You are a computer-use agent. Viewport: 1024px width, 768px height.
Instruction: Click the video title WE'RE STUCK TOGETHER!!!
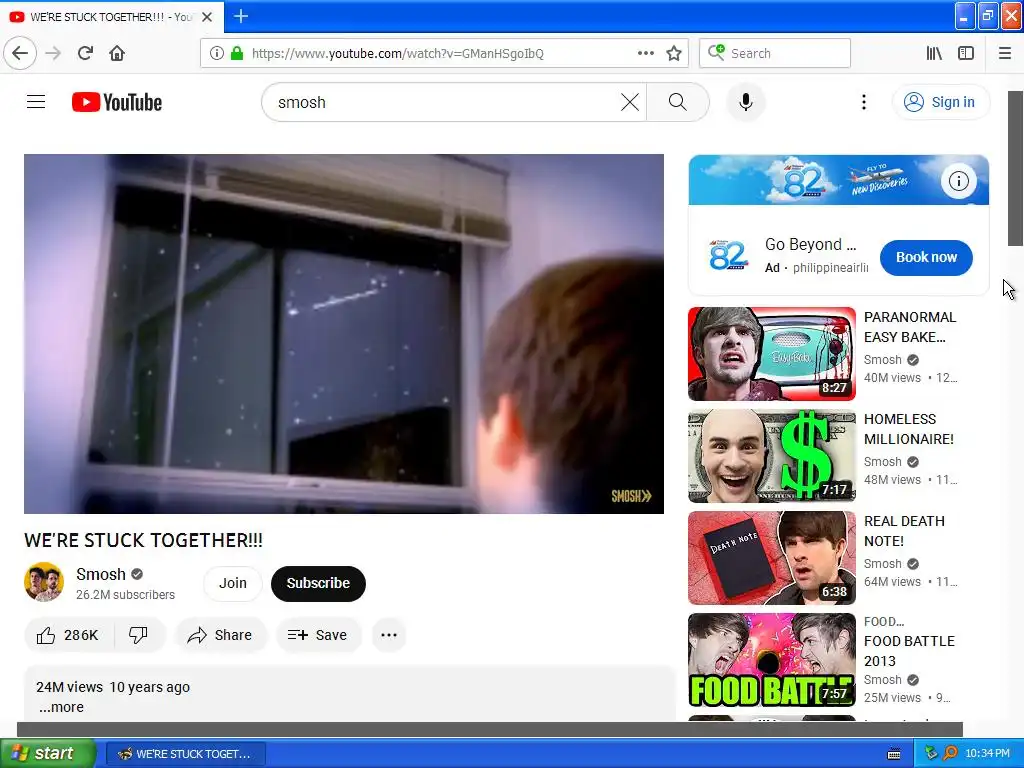point(144,540)
